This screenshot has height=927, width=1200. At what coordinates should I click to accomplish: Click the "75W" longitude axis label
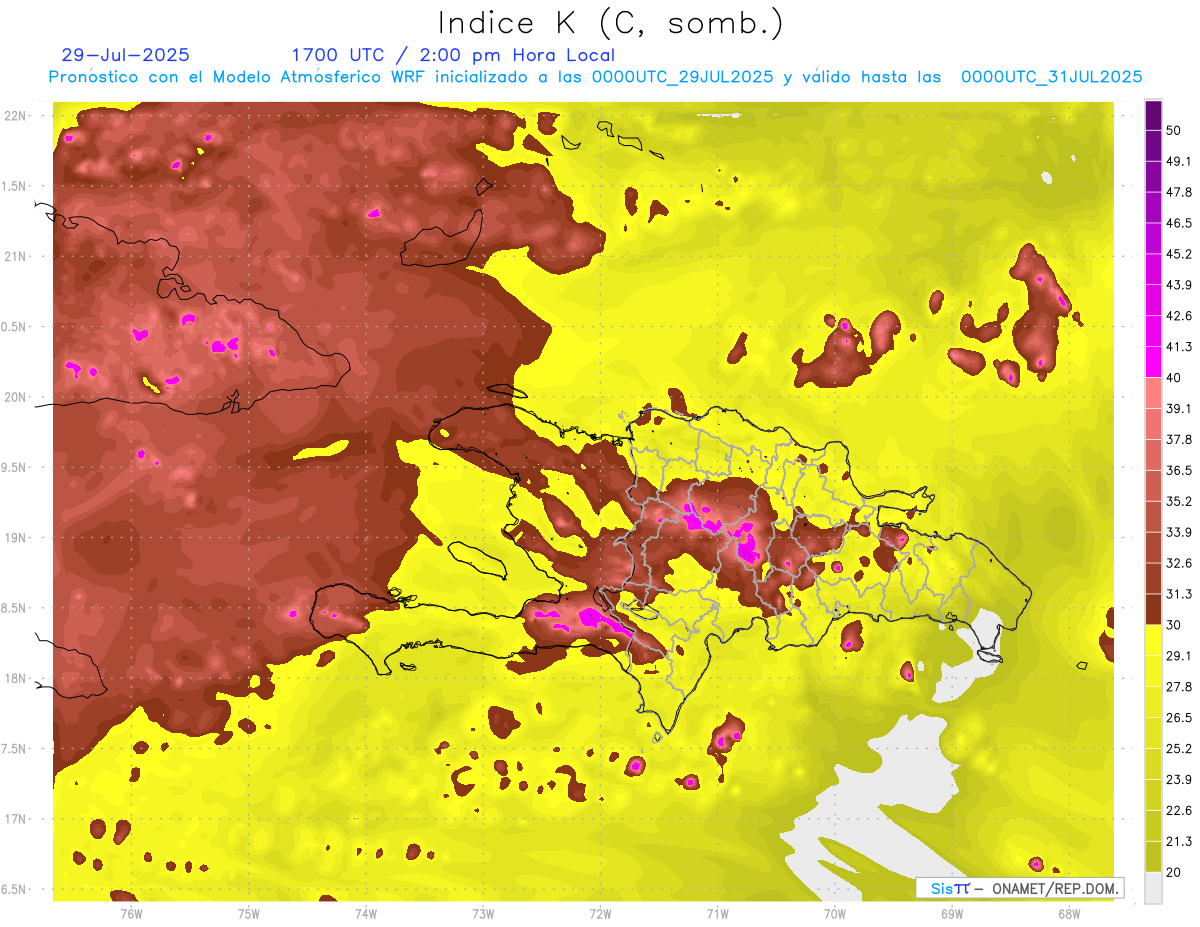[249, 913]
